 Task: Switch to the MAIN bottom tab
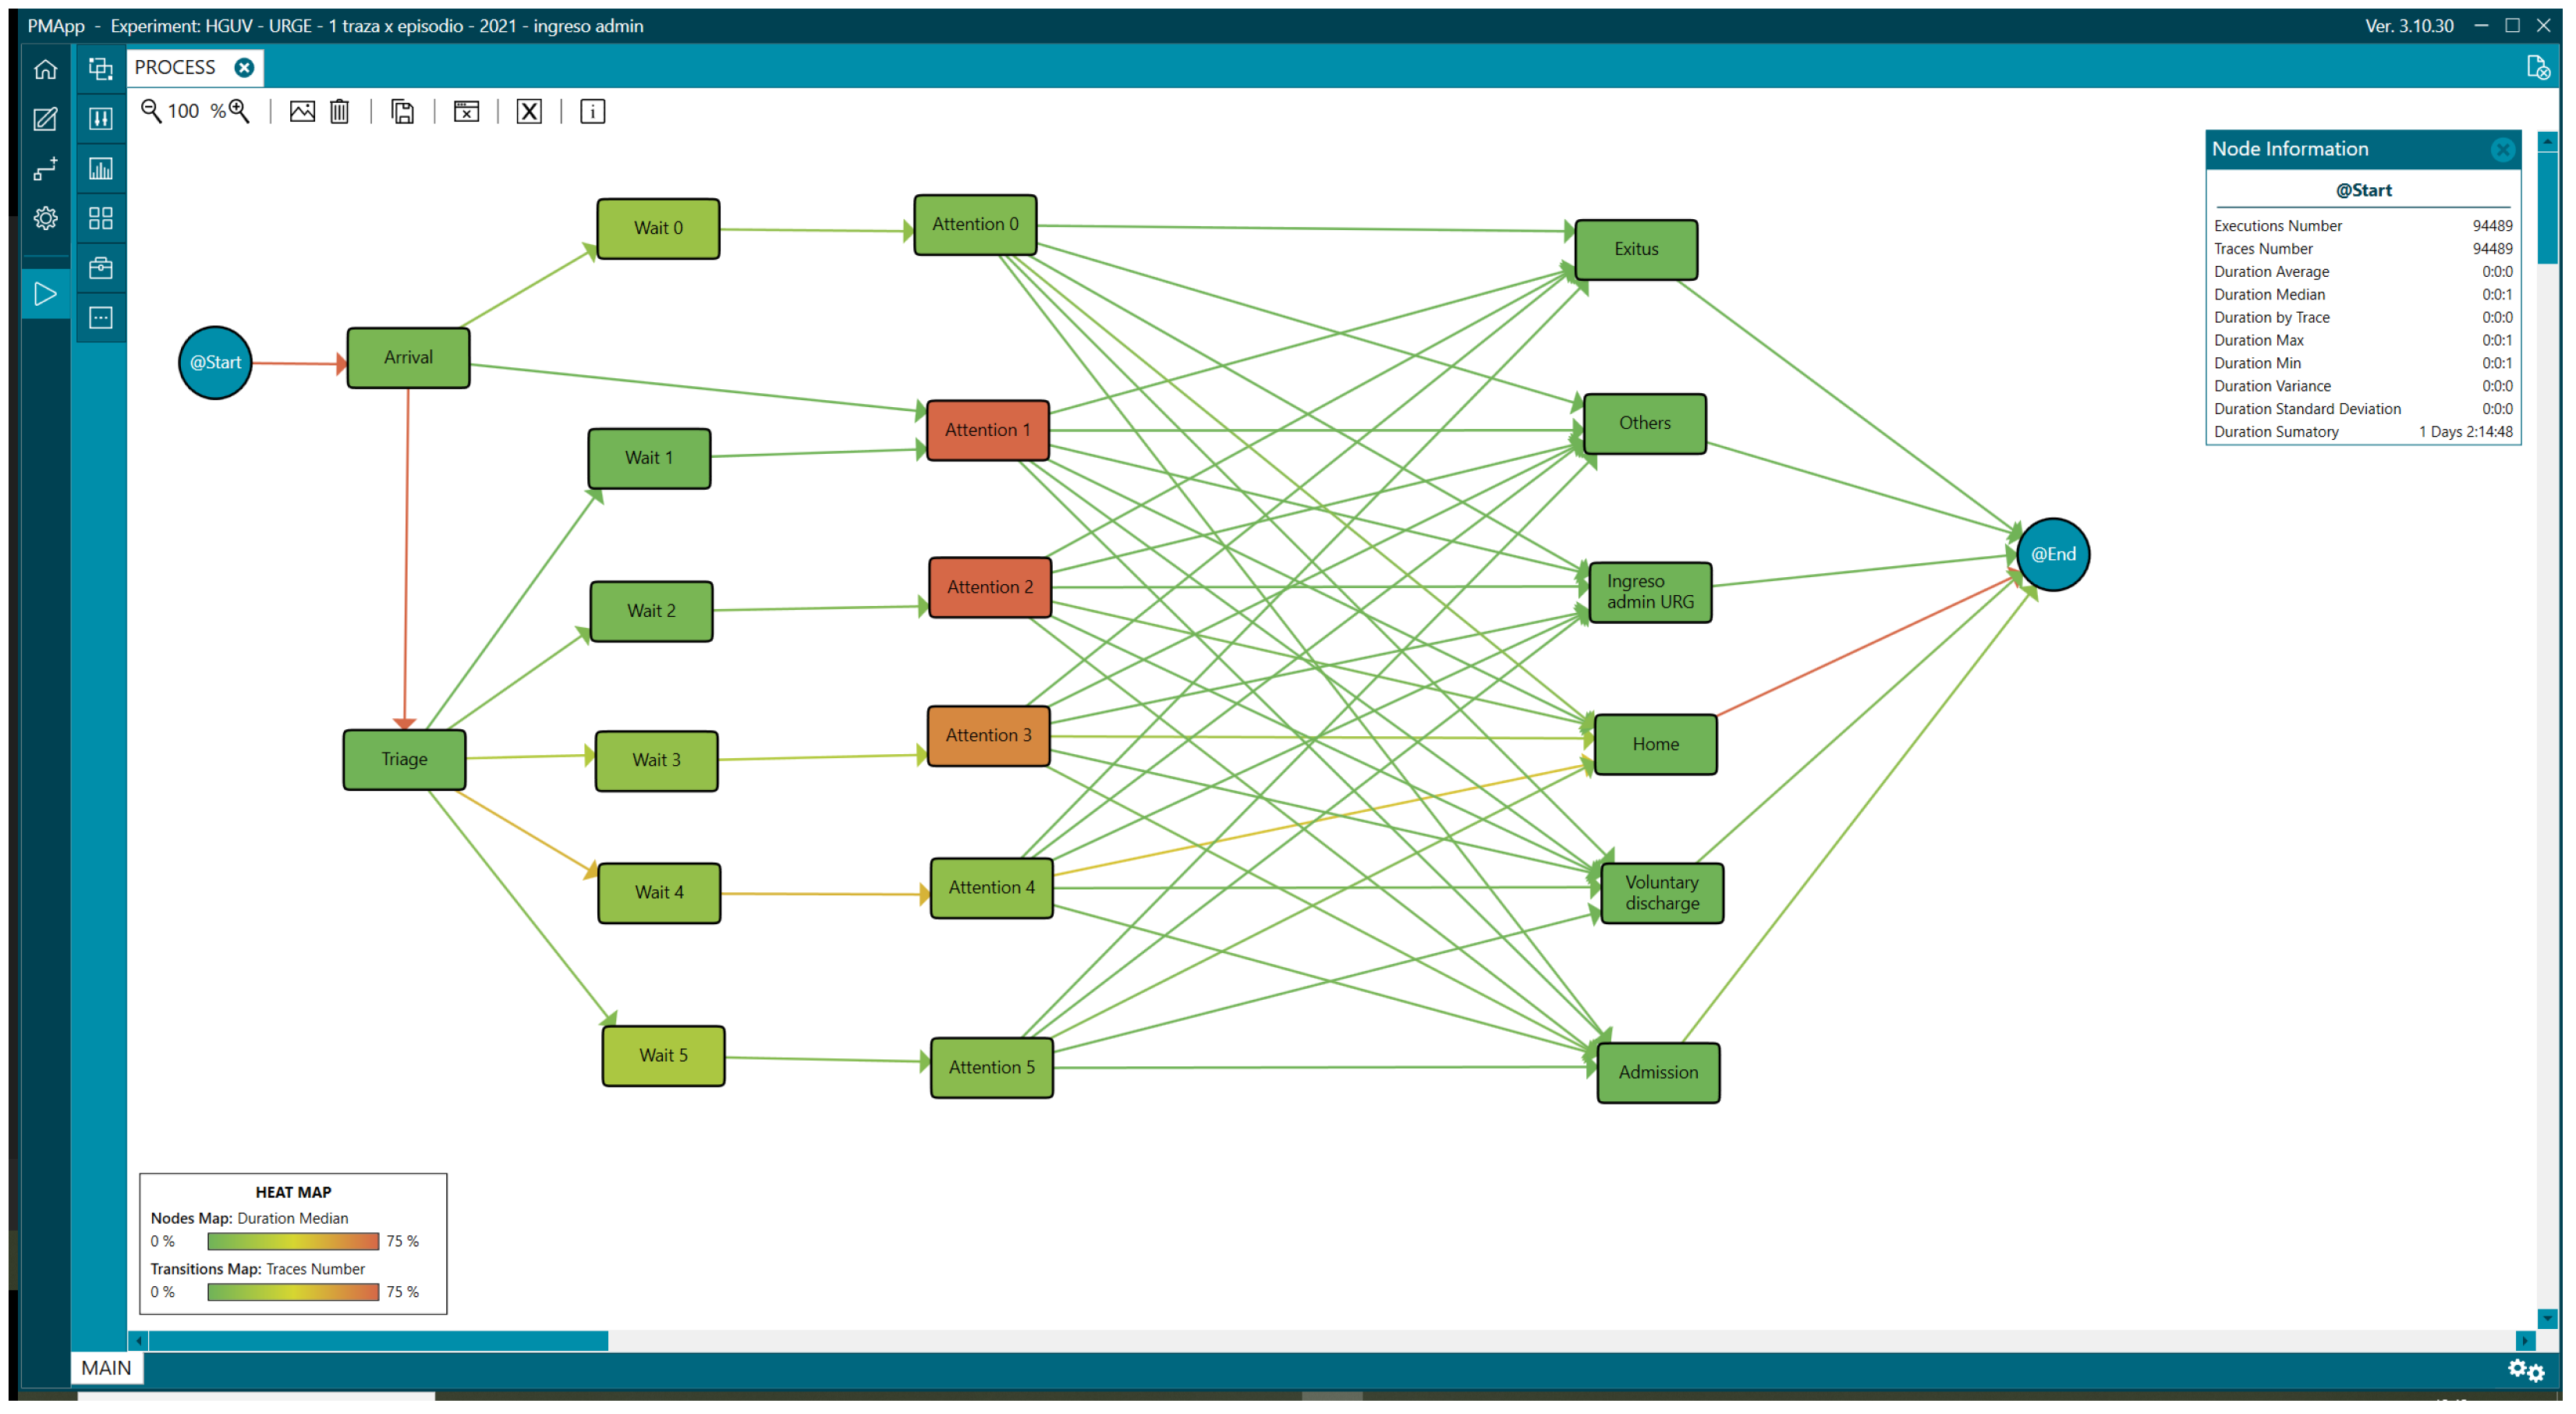pyautogui.click(x=106, y=1367)
